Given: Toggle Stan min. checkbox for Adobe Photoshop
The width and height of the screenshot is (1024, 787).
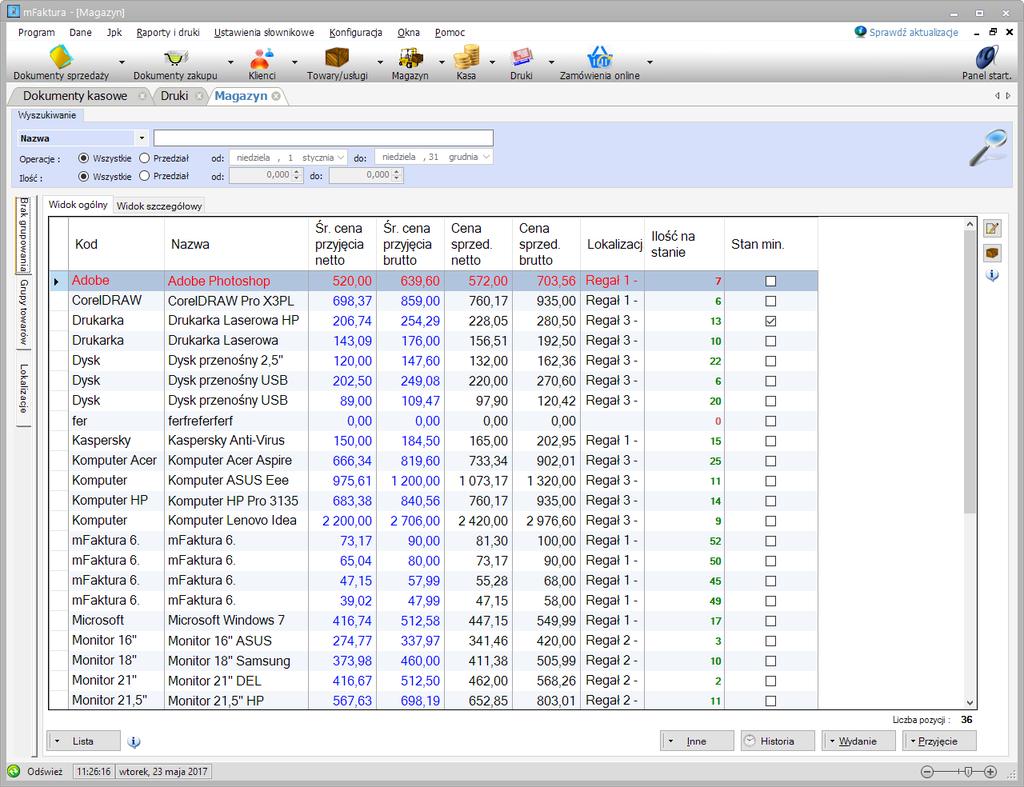Looking at the screenshot, I should click(x=771, y=281).
